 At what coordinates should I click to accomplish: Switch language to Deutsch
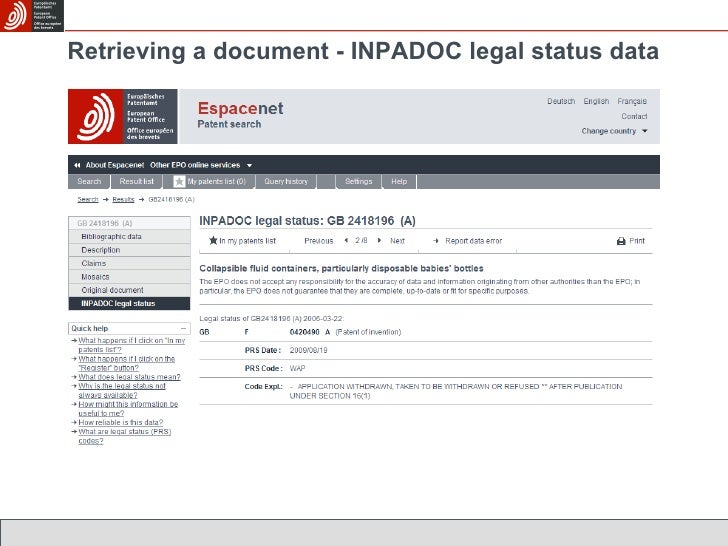coord(561,101)
